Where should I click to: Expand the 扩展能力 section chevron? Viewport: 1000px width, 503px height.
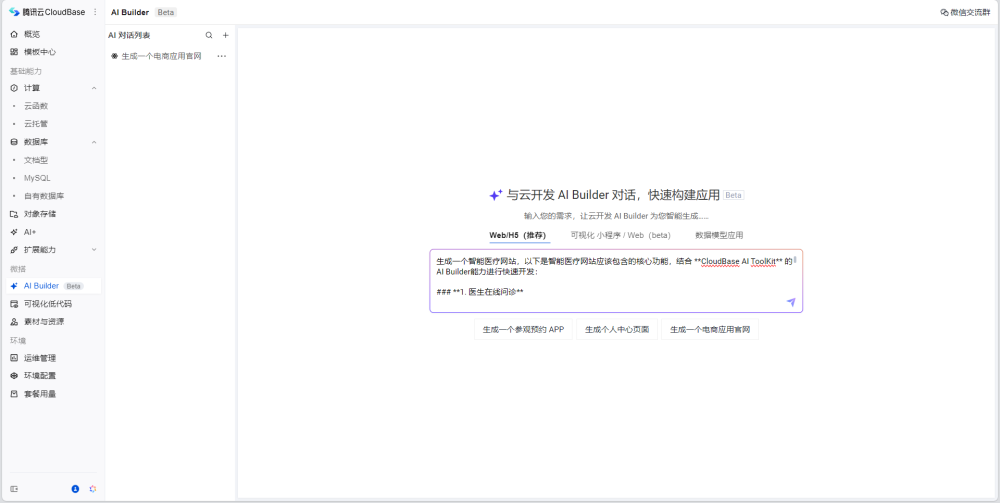click(94, 250)
